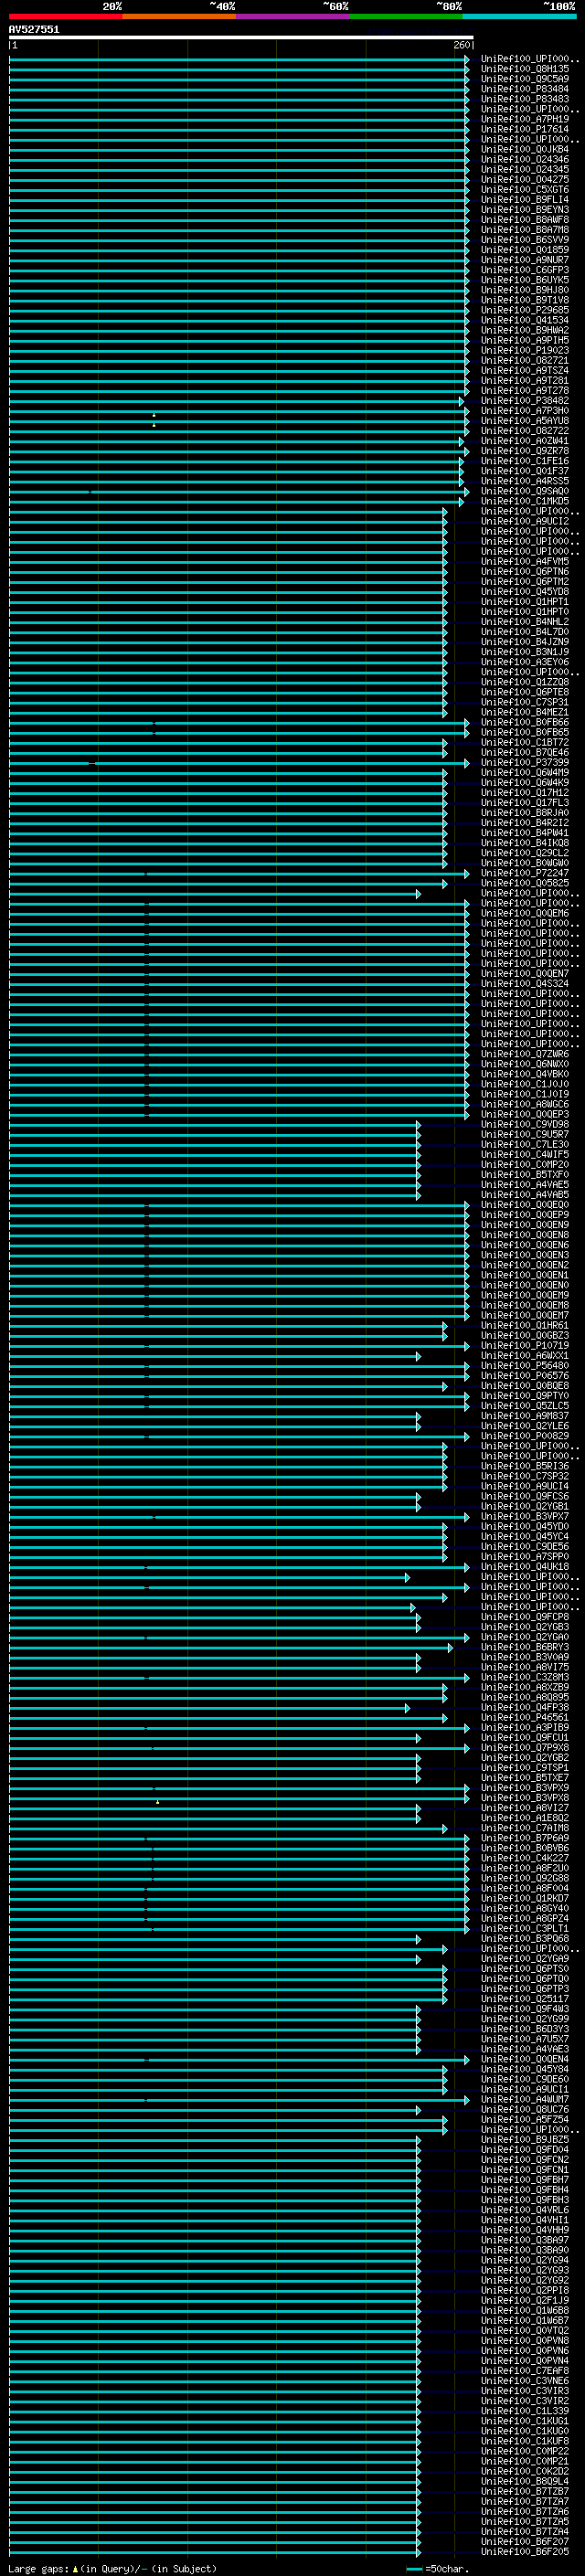Click alignment bar for UniRef100_P37399
The height and width of the screenshot is (2576, 585).
point(239,763)
